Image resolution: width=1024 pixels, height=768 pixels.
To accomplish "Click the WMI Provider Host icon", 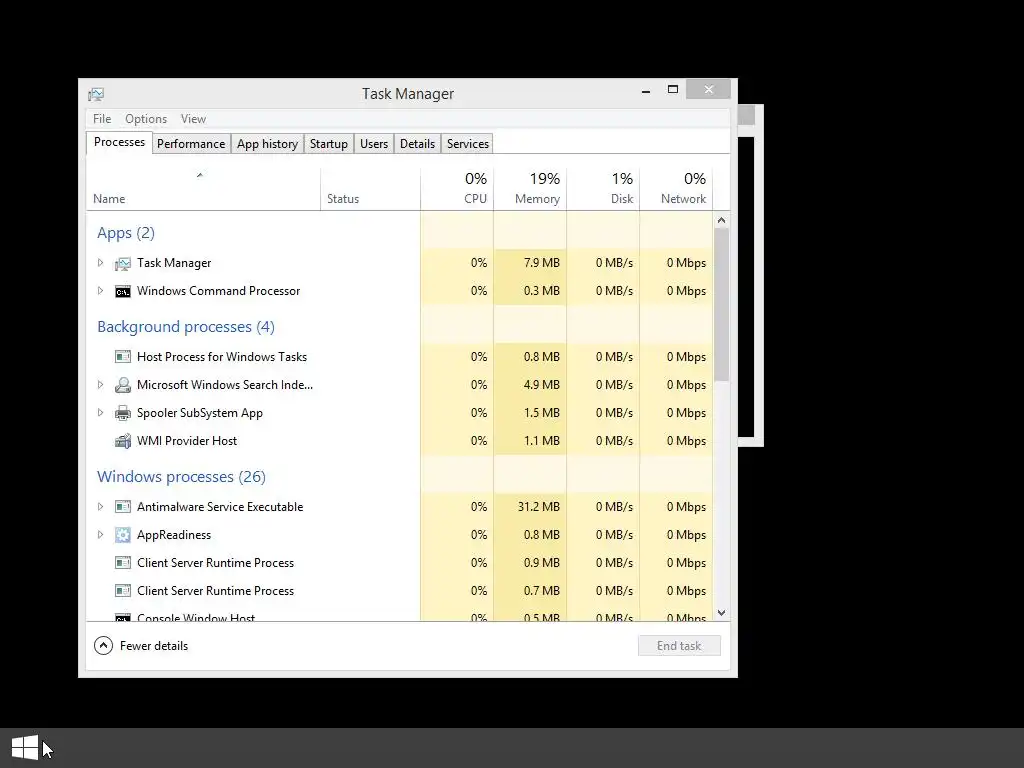I will click(x=123, y=441).
